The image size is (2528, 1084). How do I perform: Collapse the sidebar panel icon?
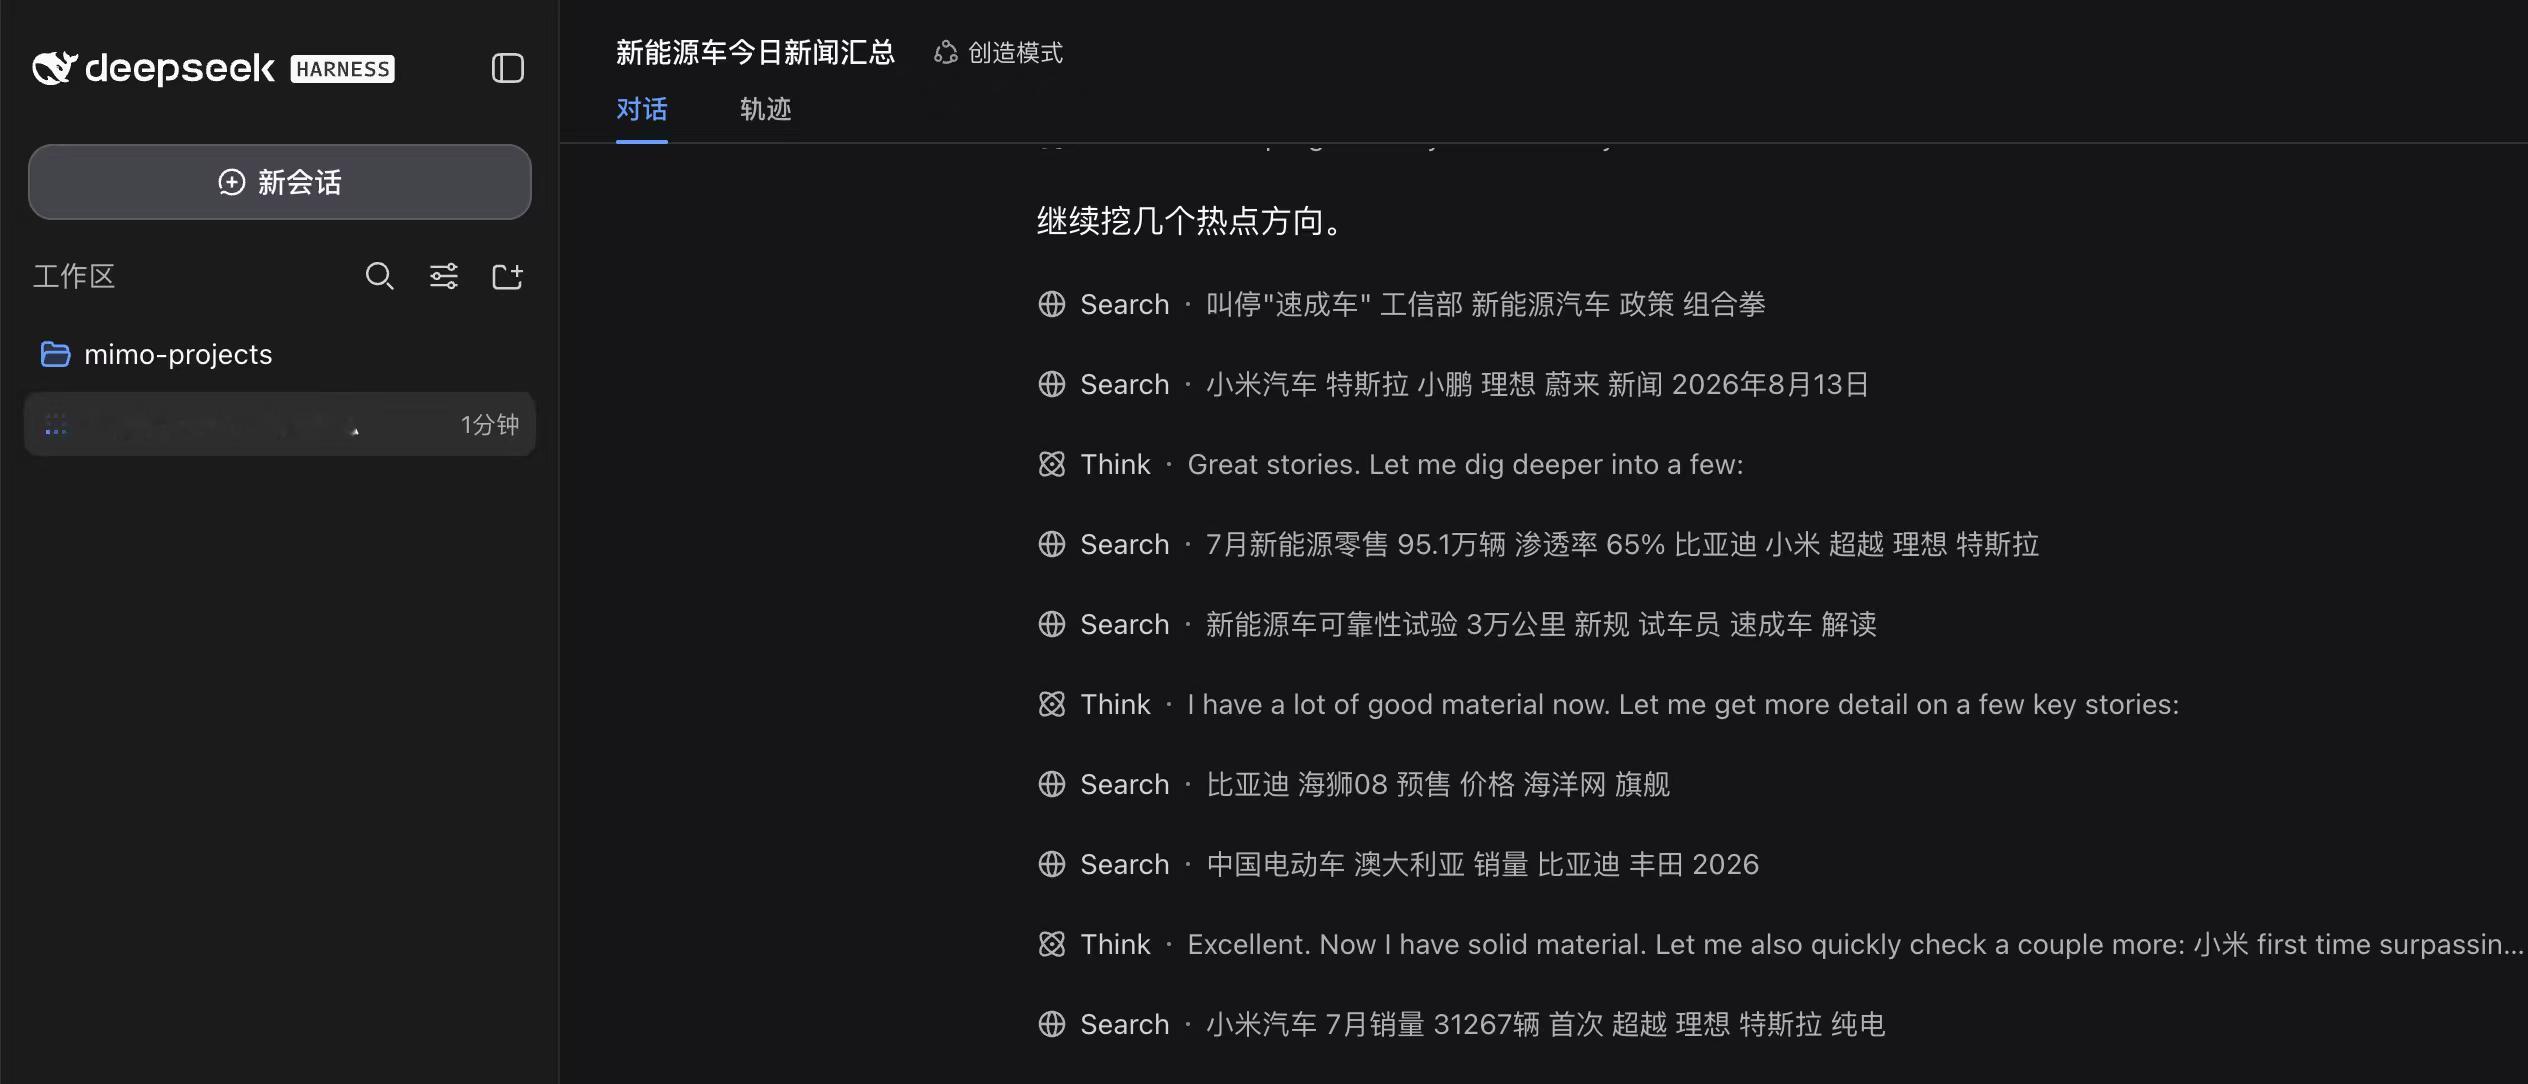point(508,68)
